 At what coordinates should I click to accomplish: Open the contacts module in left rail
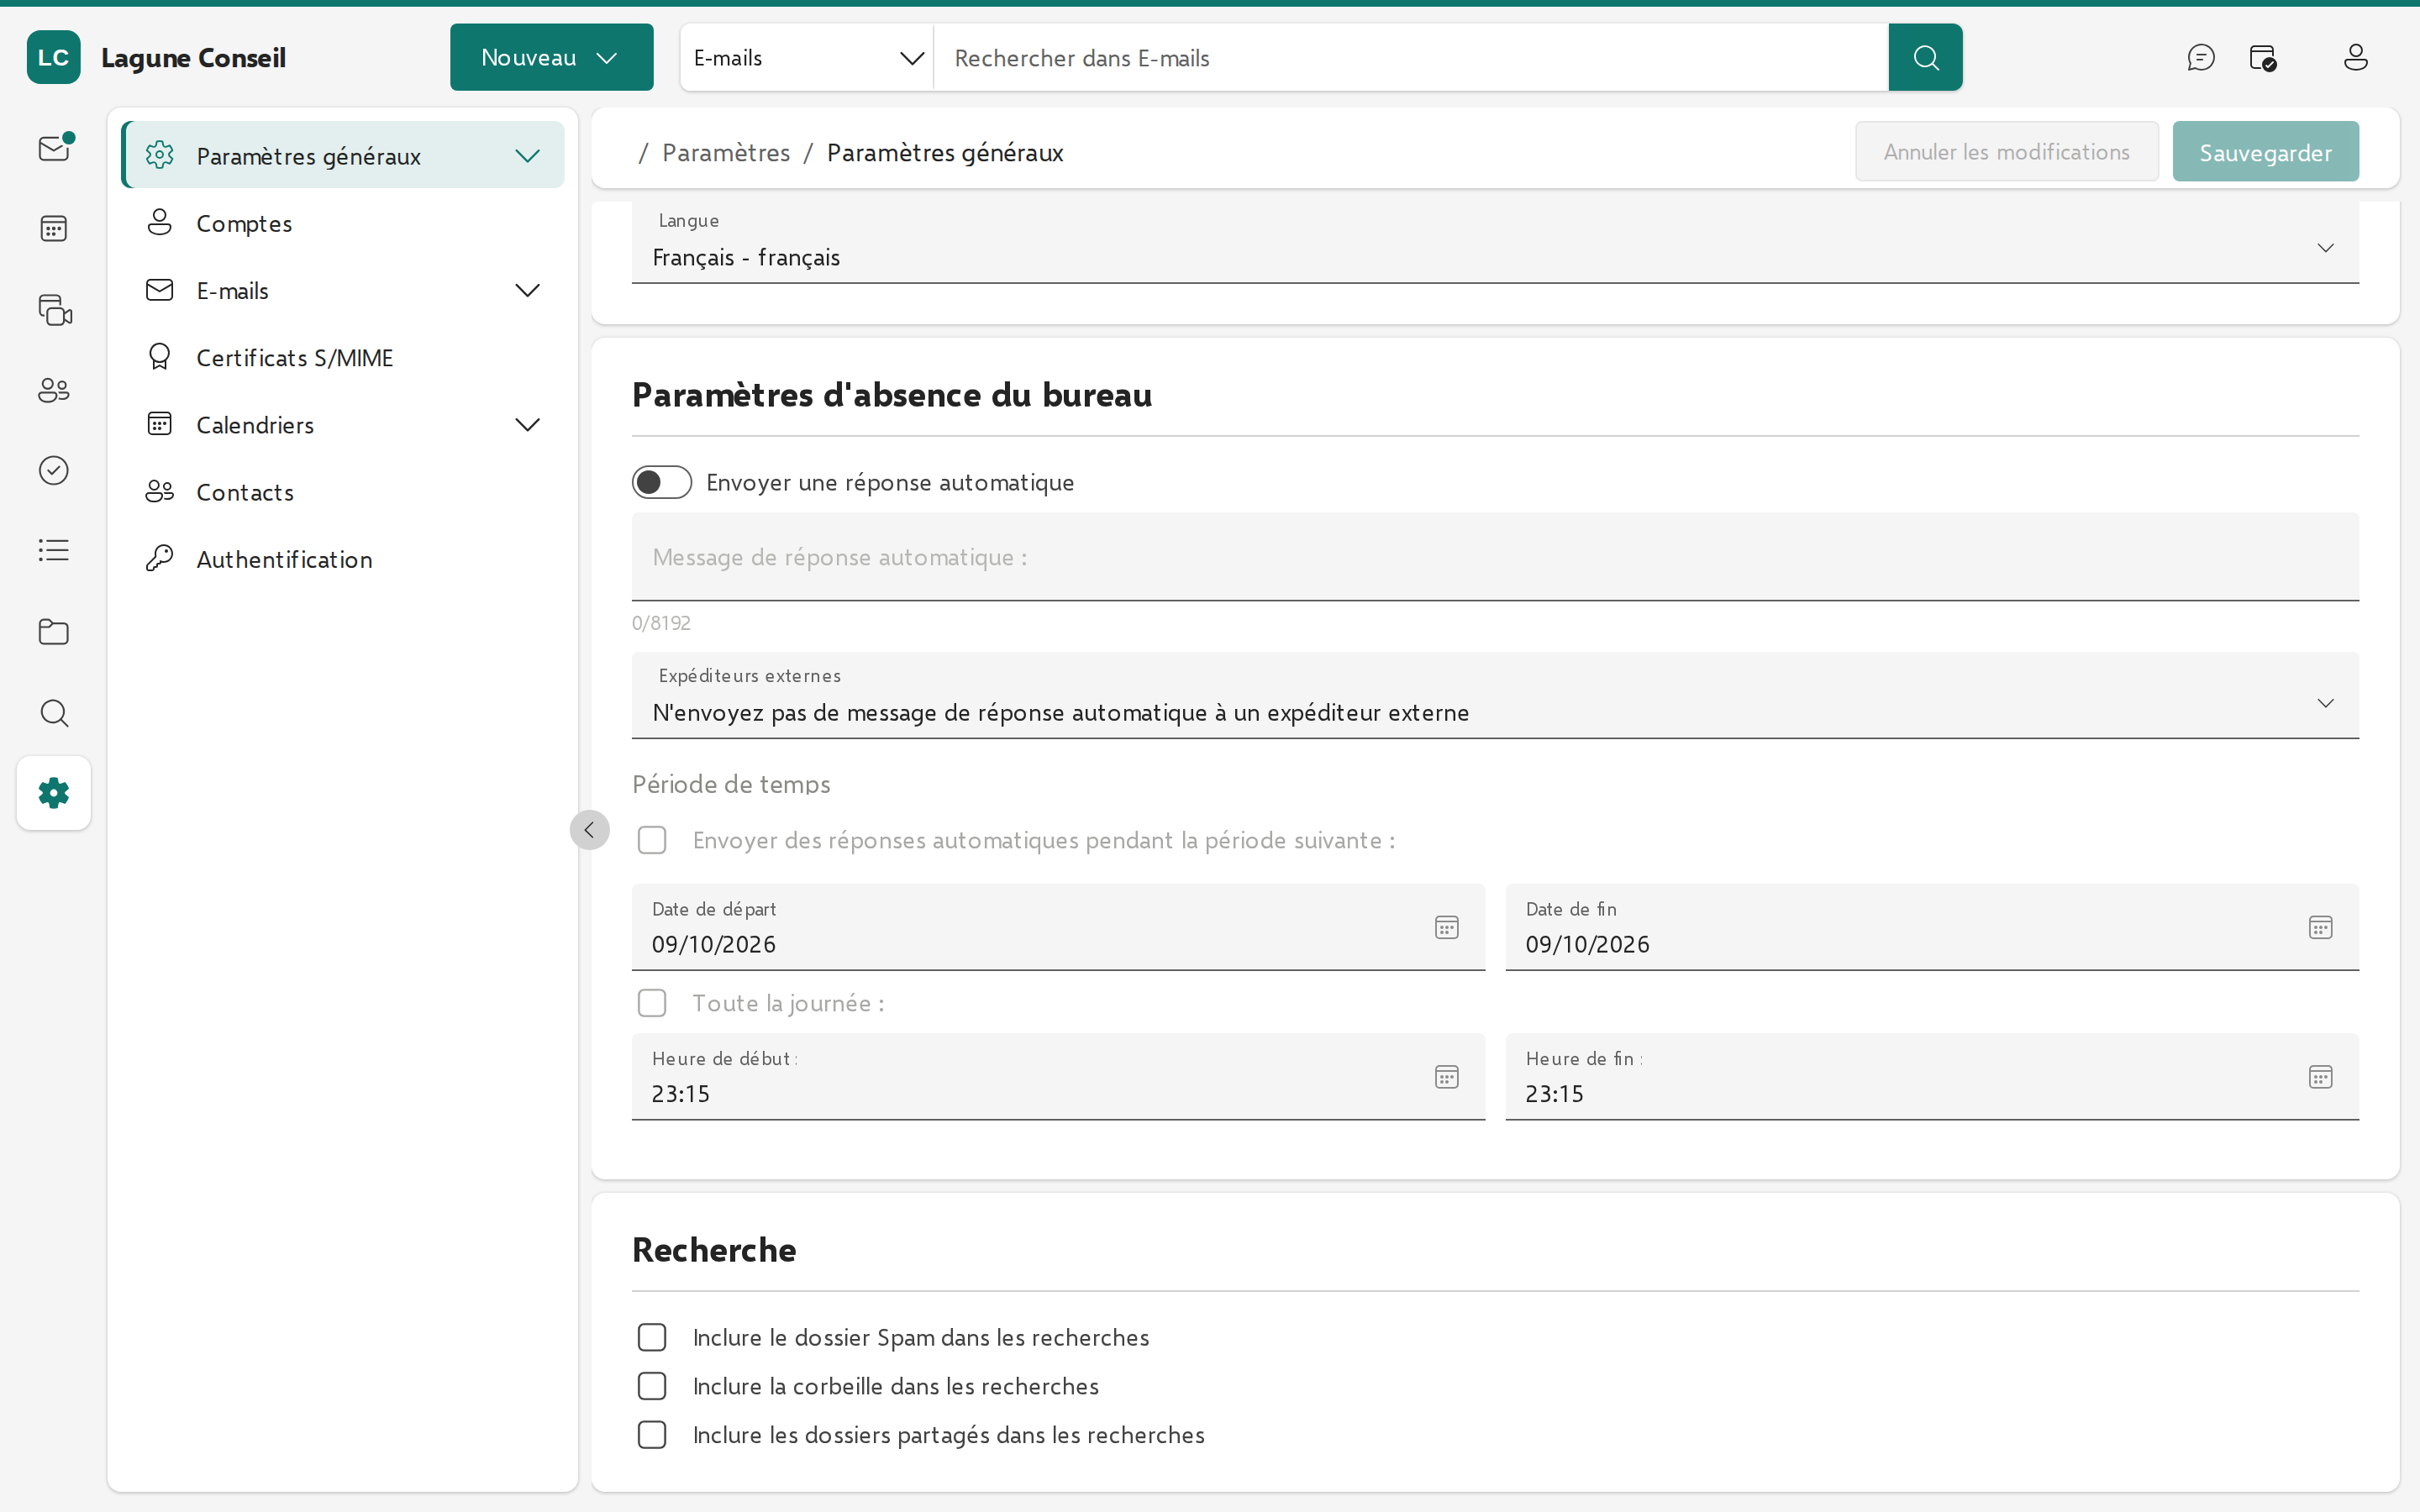pos(54,390)
